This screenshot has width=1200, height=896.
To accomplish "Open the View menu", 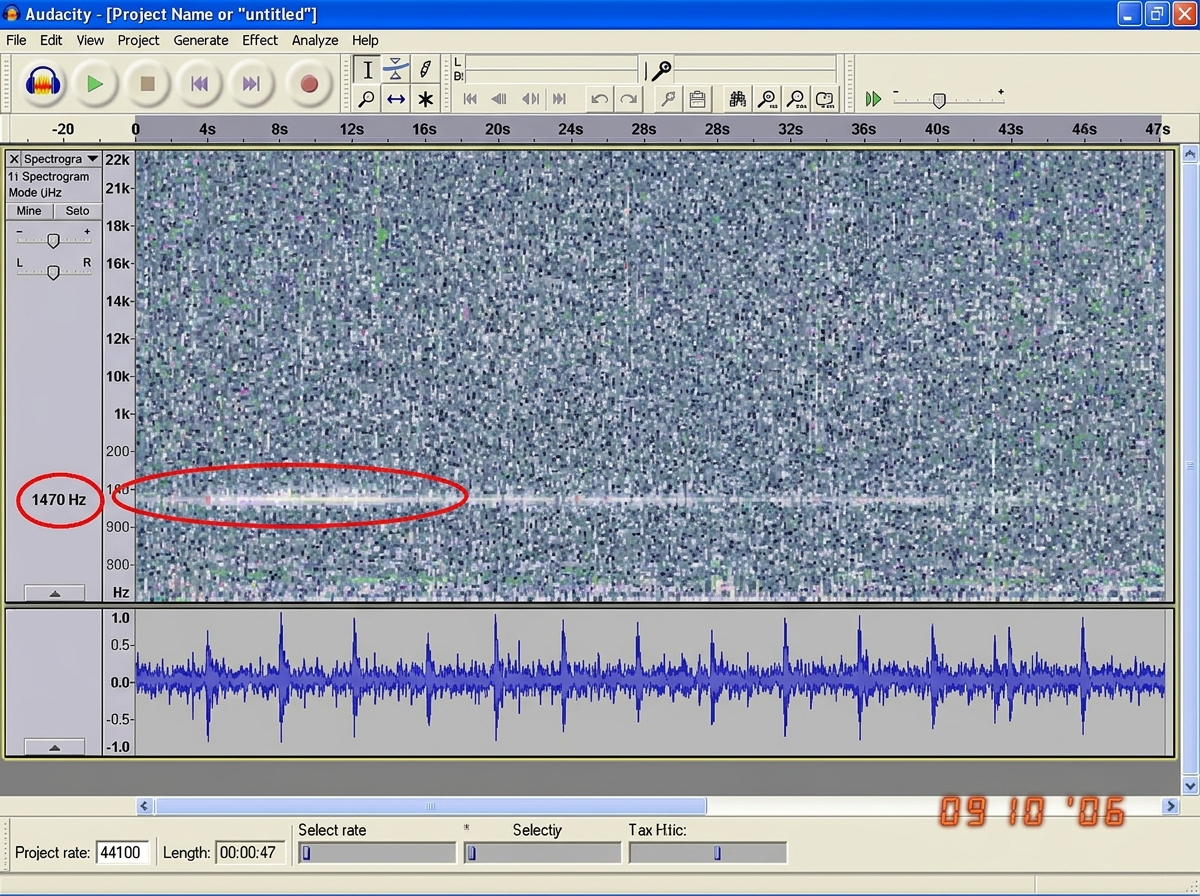I will pos(90,40).
